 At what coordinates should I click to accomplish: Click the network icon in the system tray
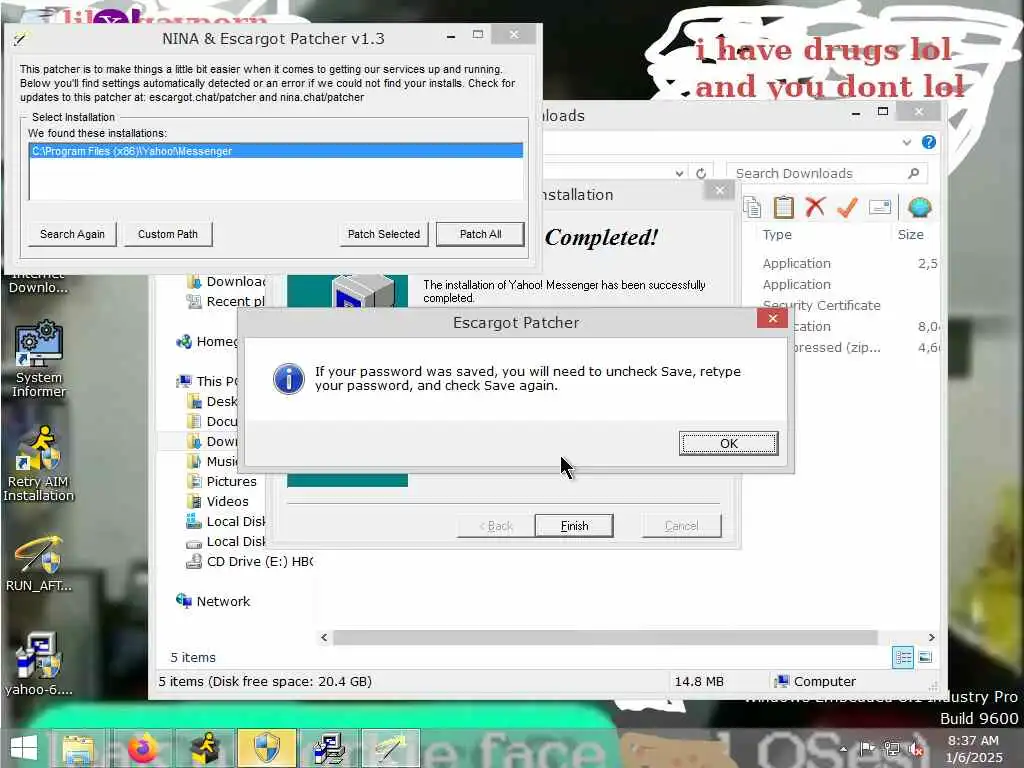point(892,748)
